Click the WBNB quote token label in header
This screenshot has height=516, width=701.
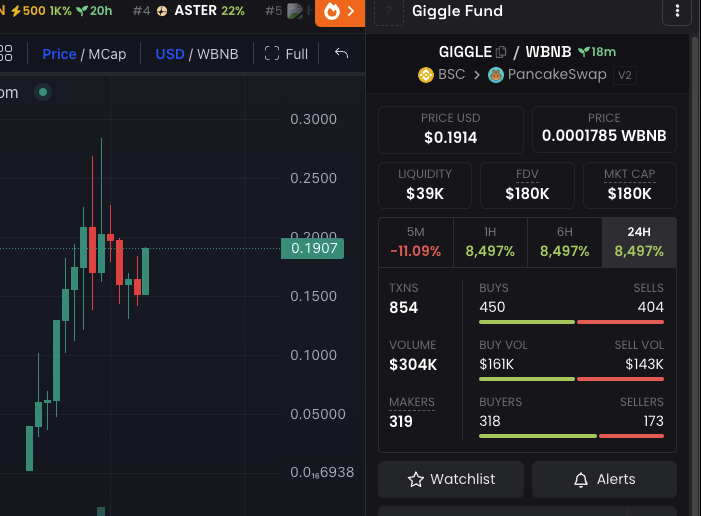[x=548, y=52]
